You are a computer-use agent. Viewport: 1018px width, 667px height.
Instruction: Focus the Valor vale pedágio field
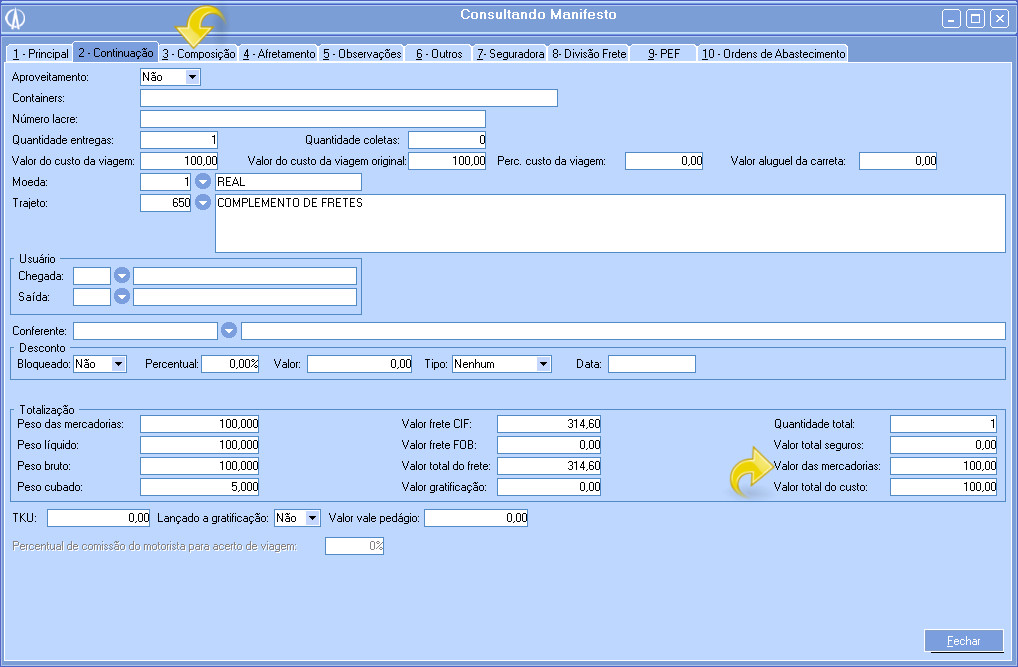click(x=476, y=518)
